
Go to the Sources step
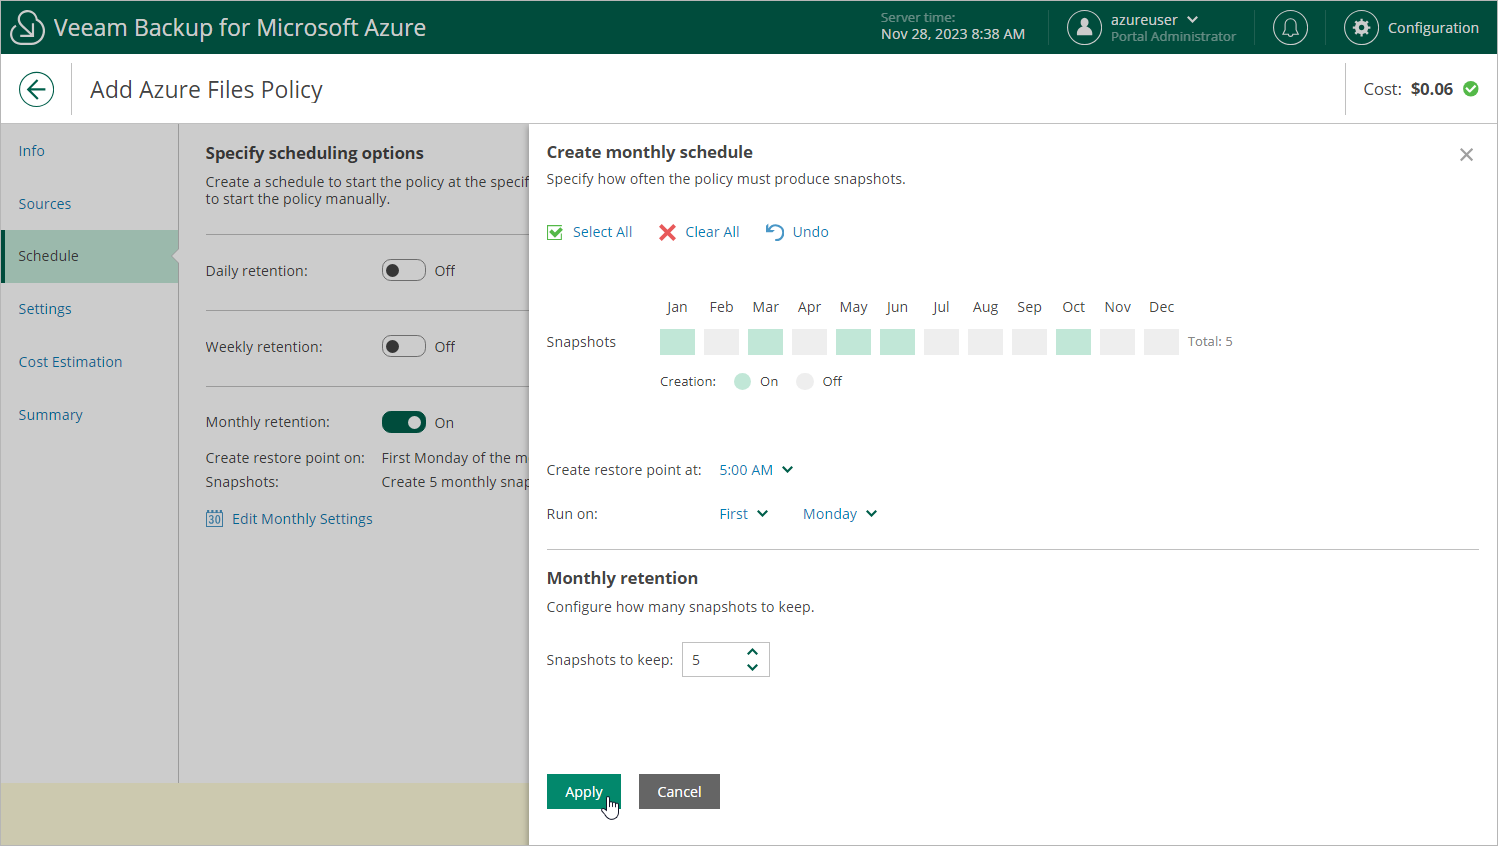click(45, 204)
